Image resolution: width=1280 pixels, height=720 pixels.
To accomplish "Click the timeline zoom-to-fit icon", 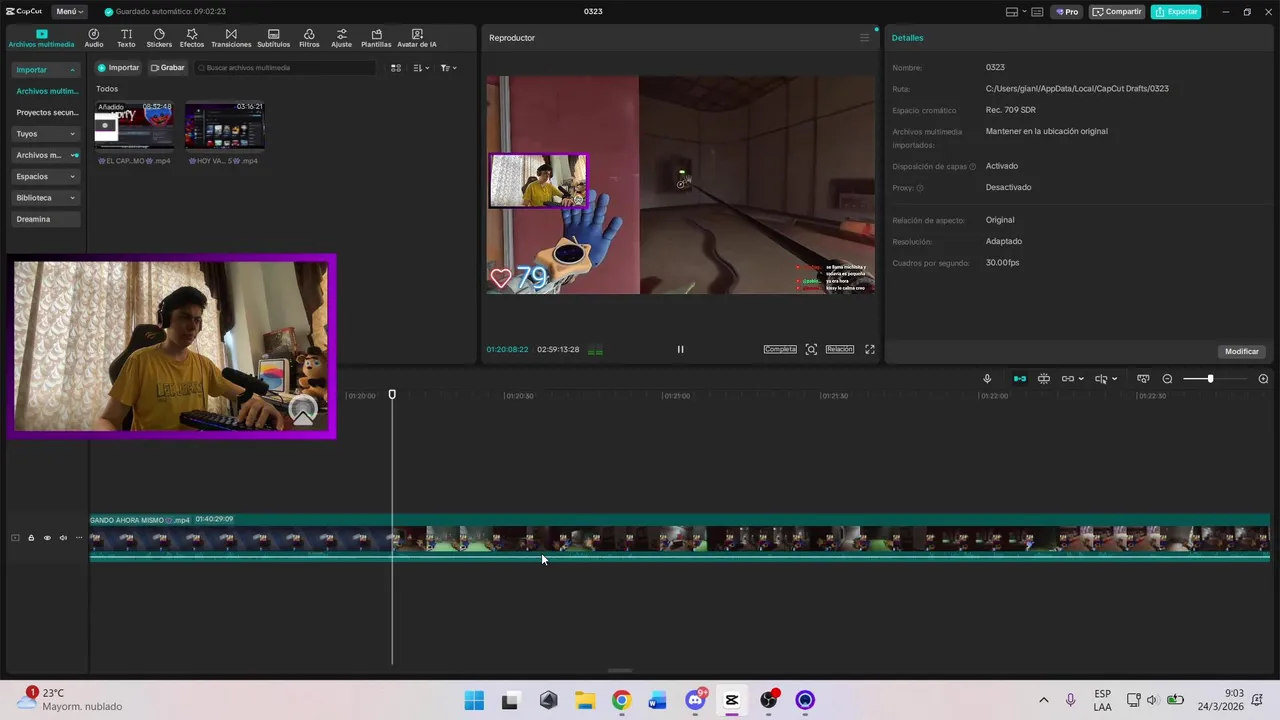I will tap(1143, 379).
